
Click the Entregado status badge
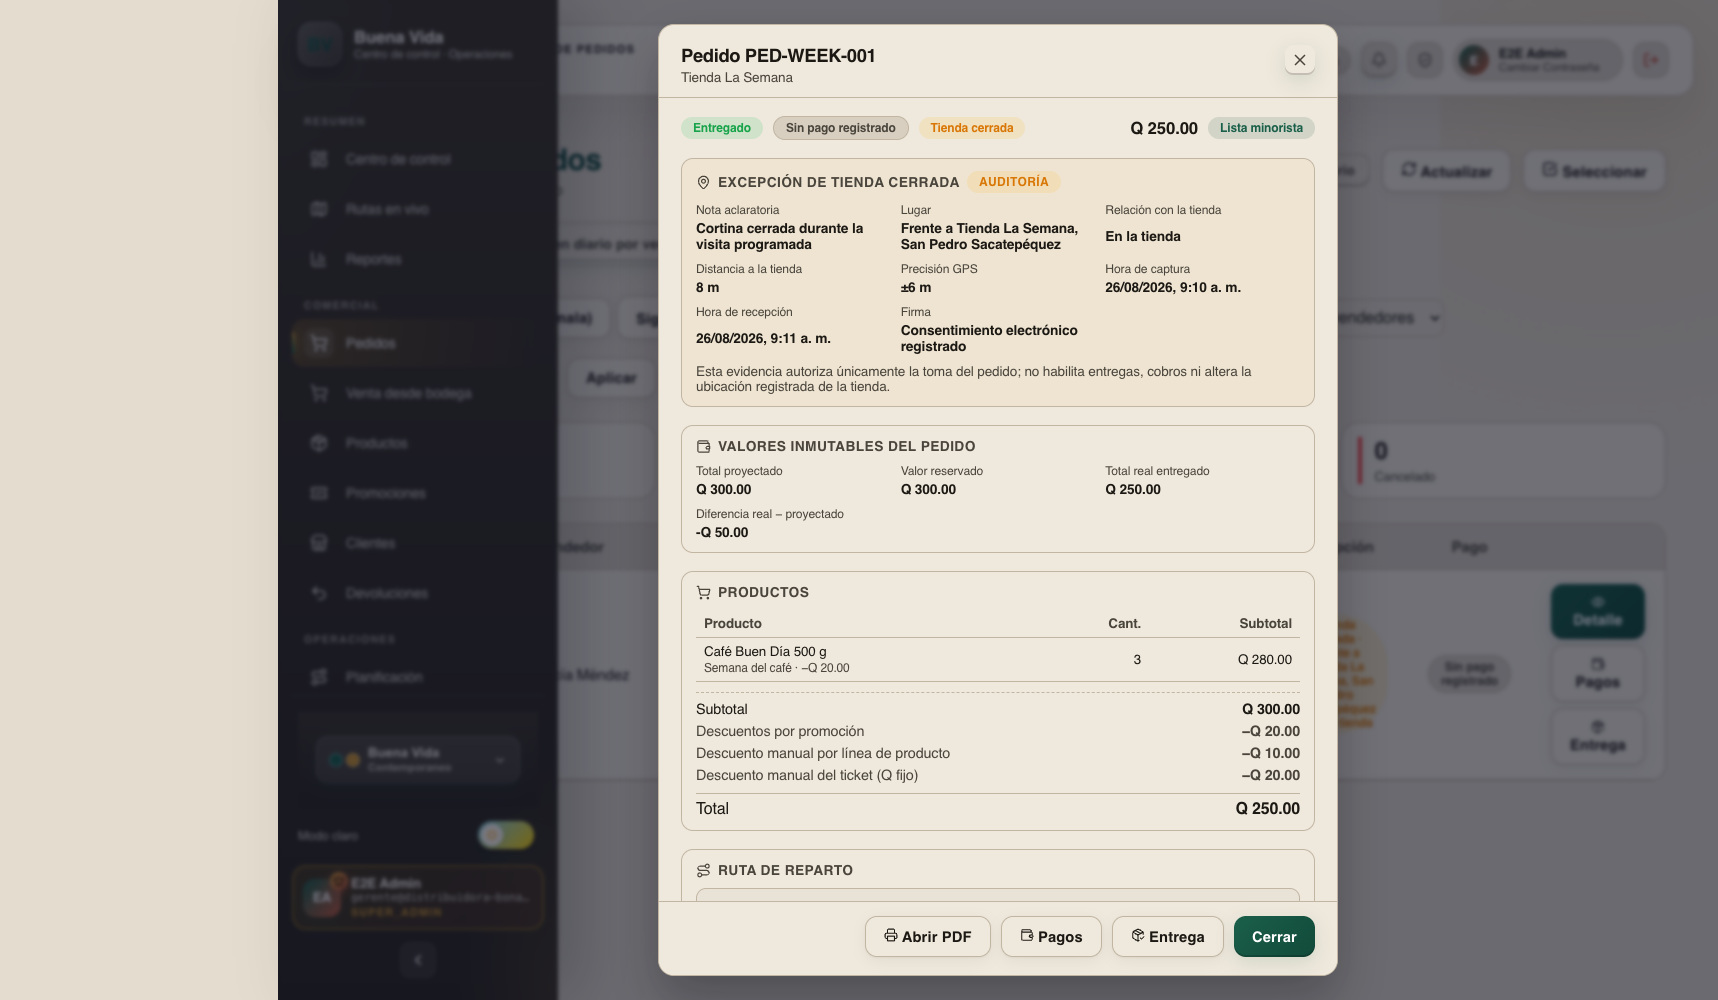722,128
